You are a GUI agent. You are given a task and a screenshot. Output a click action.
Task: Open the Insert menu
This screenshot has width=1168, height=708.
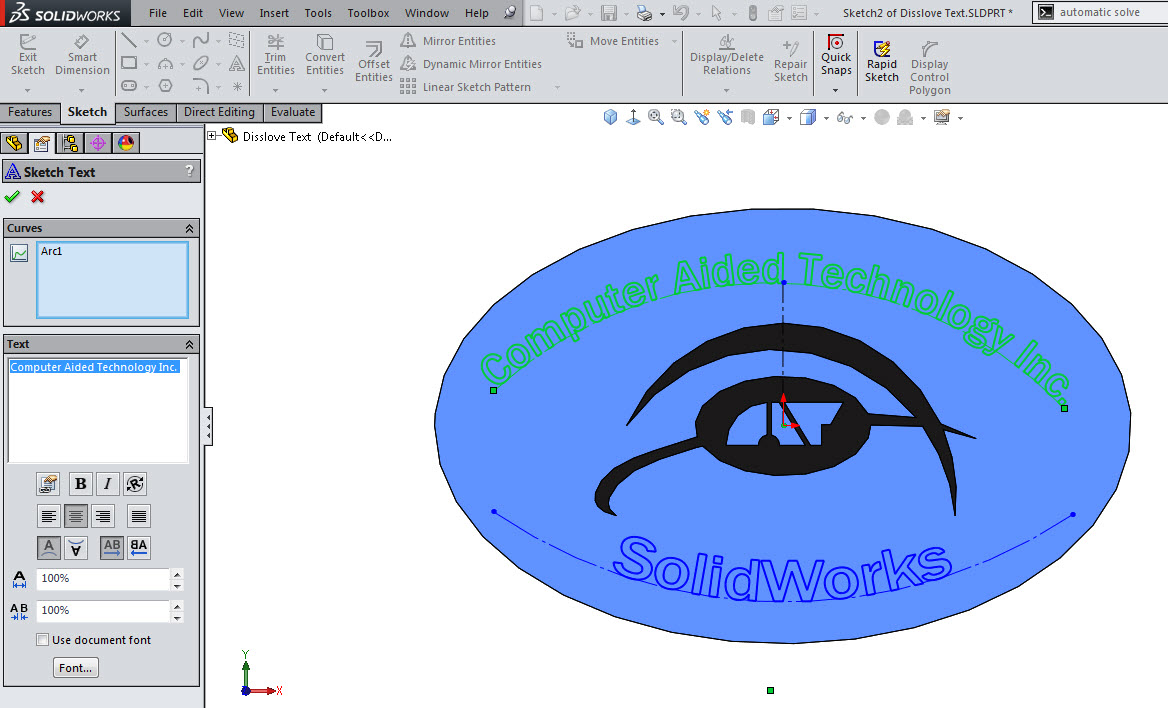274,13
